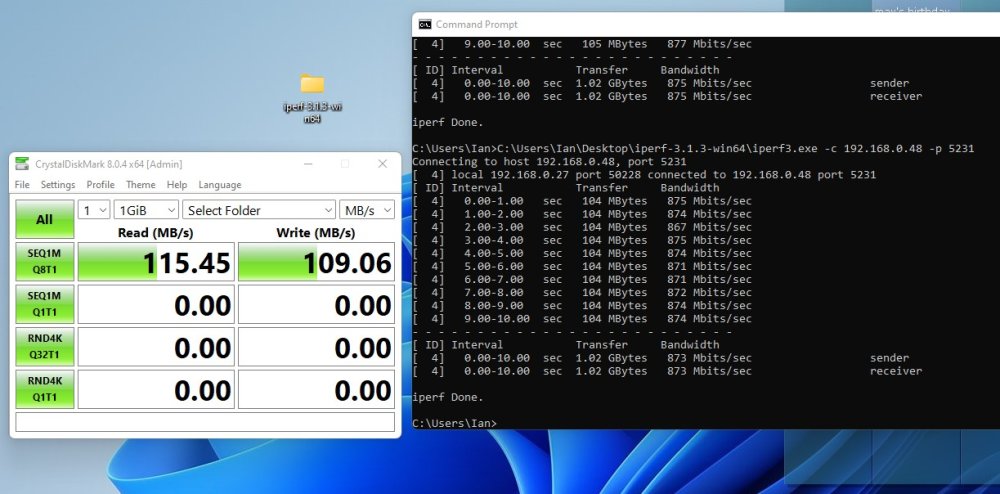Start the RND4K Q32T1 test

pyautogui.click(x=45, y=346)
